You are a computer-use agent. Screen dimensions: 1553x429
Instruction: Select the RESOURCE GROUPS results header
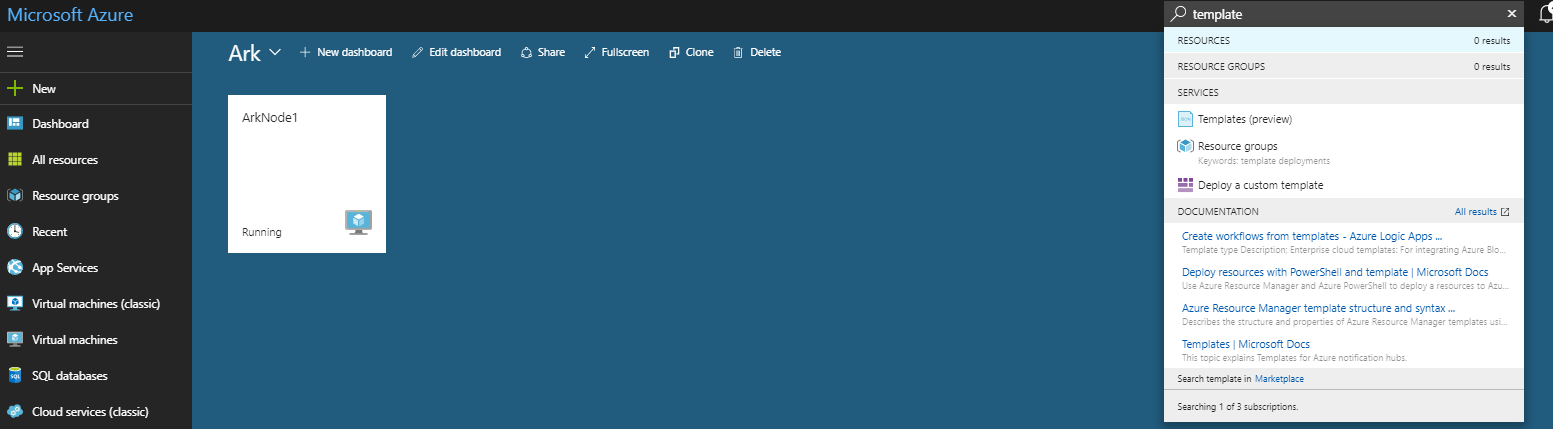click(1344, 66)
